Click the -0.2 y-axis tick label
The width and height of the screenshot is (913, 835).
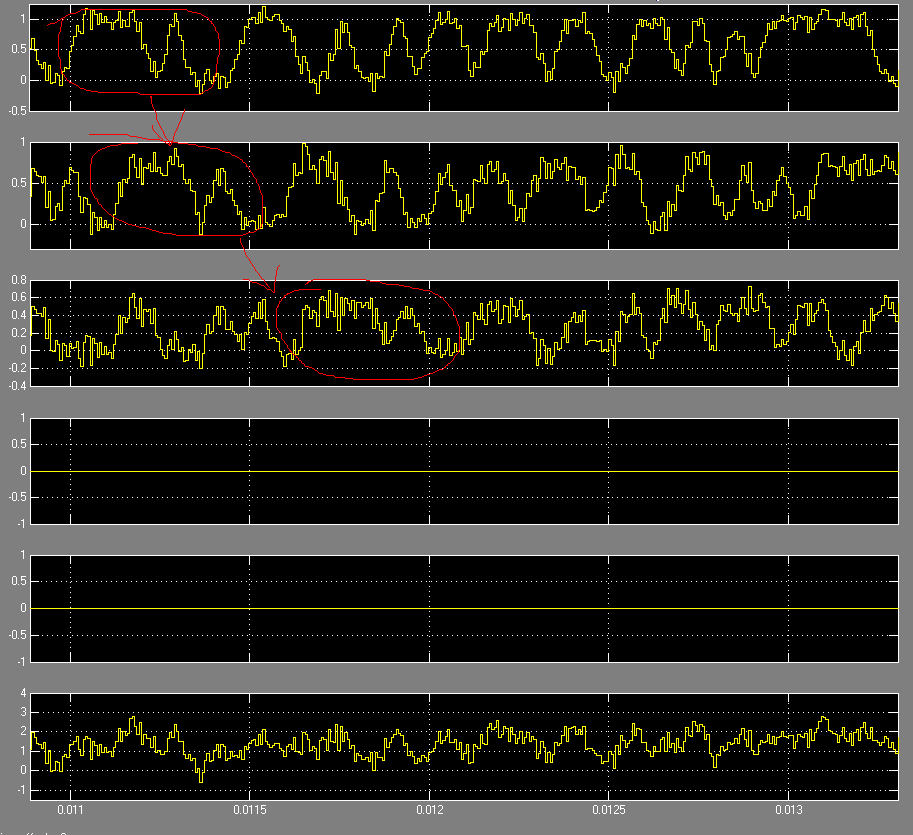tap(17, 368)
